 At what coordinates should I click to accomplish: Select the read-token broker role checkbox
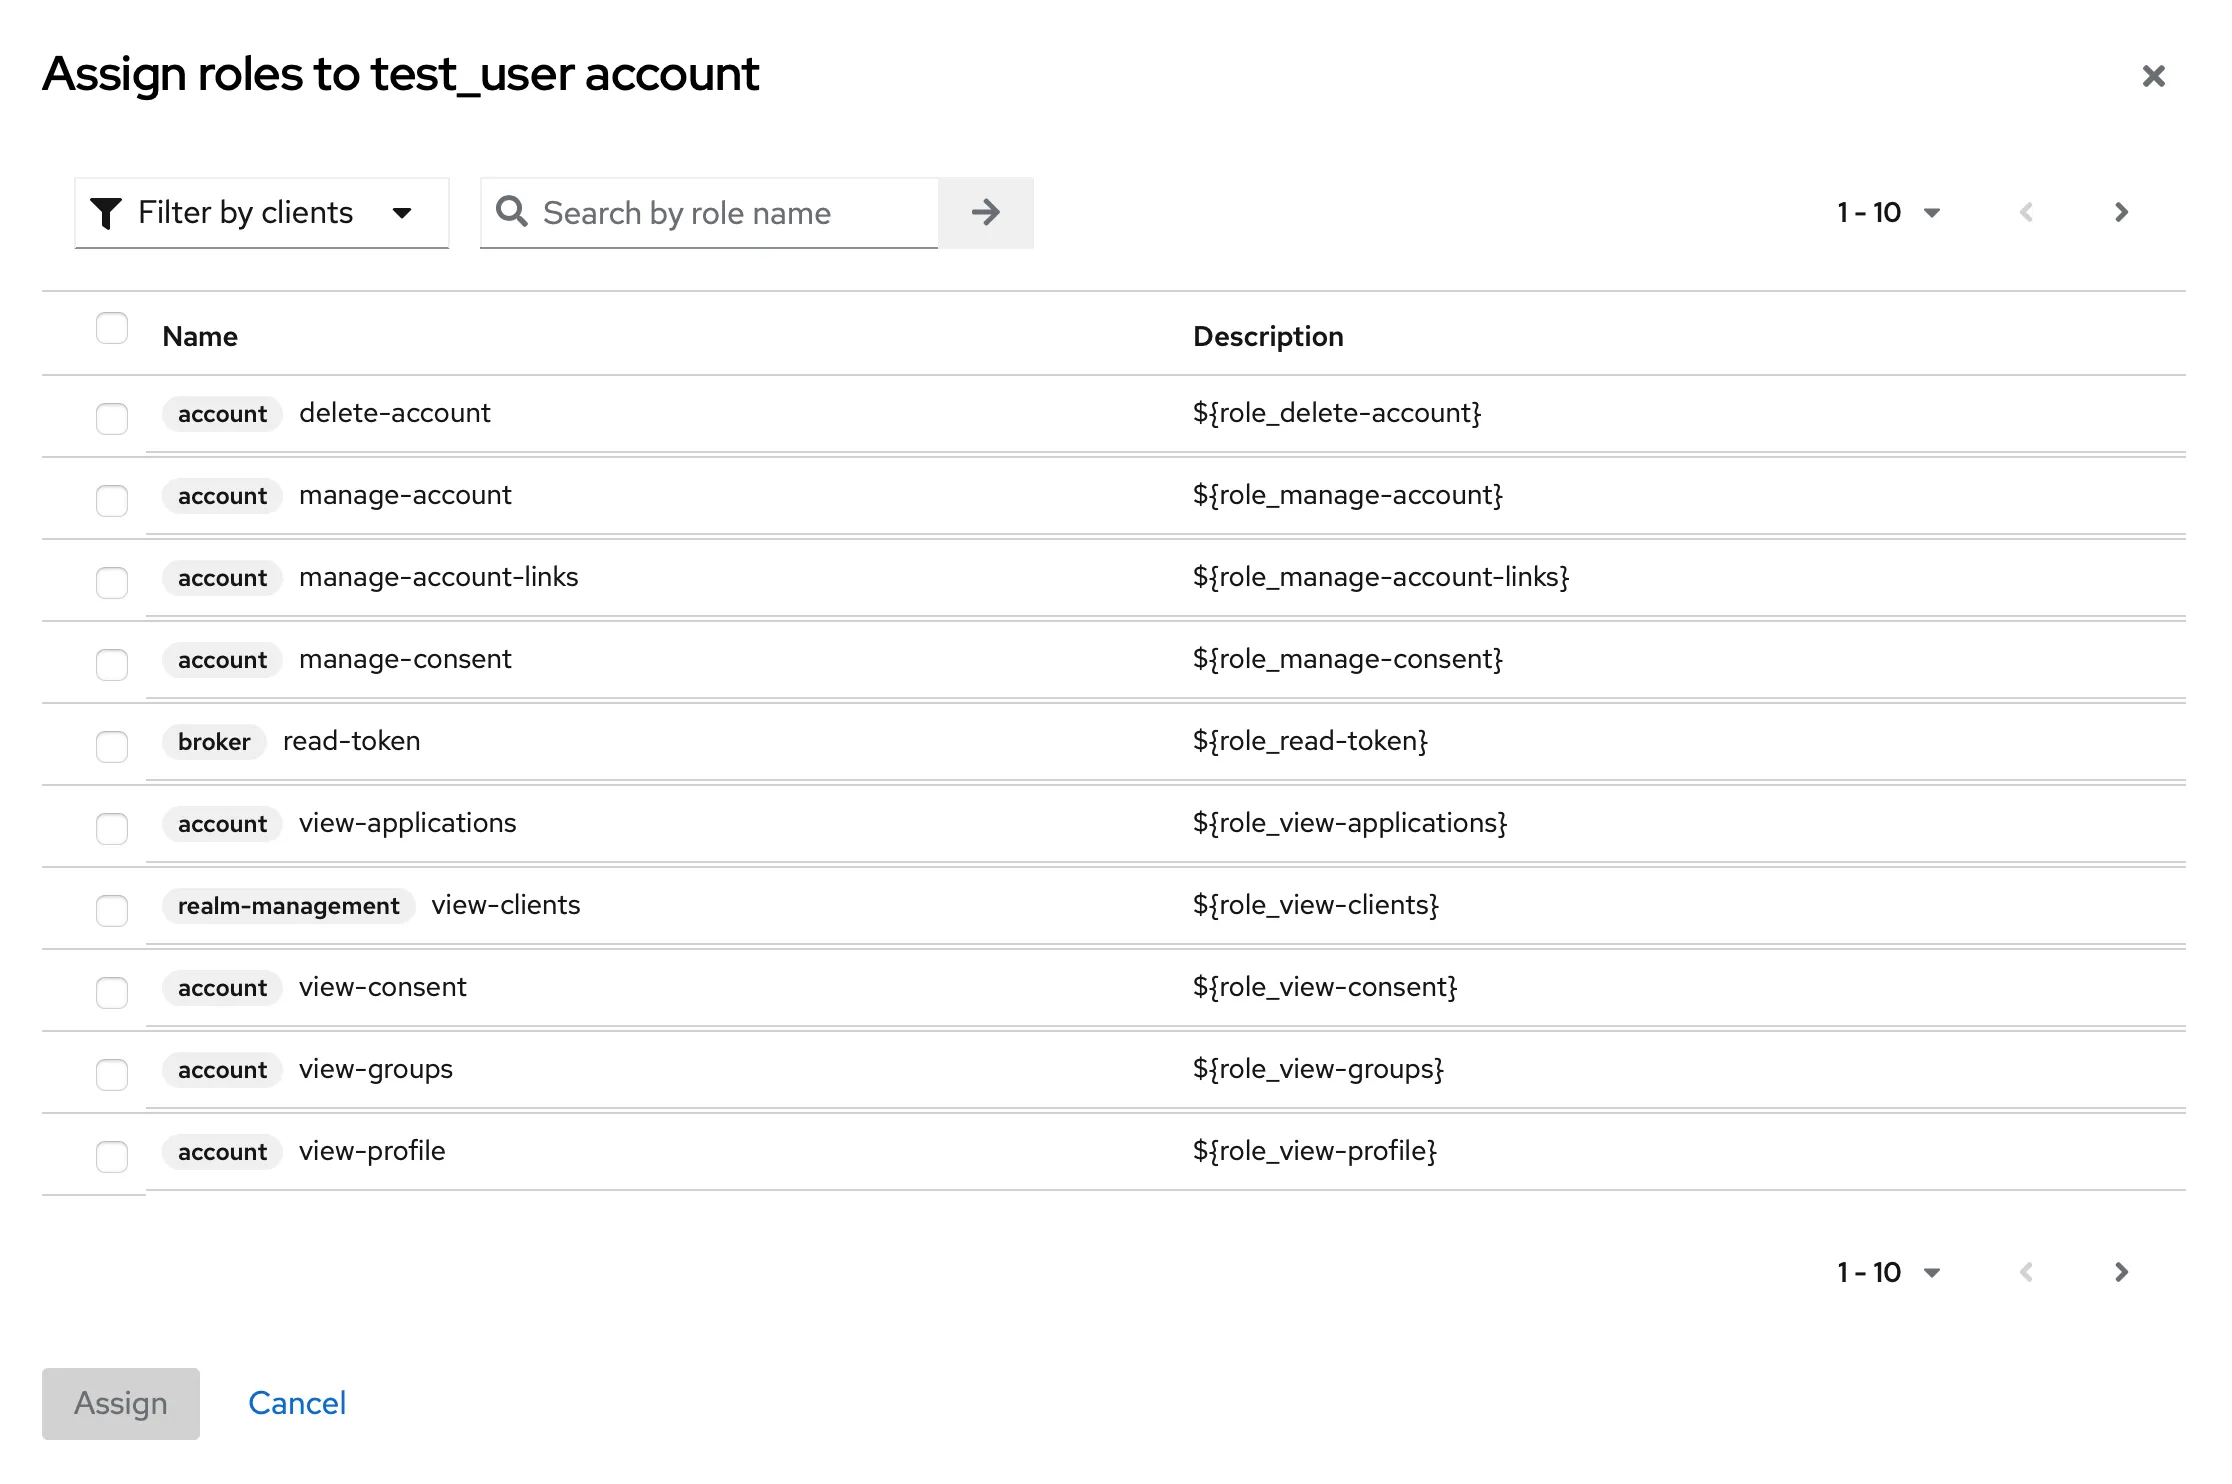(x=112, y=746)
